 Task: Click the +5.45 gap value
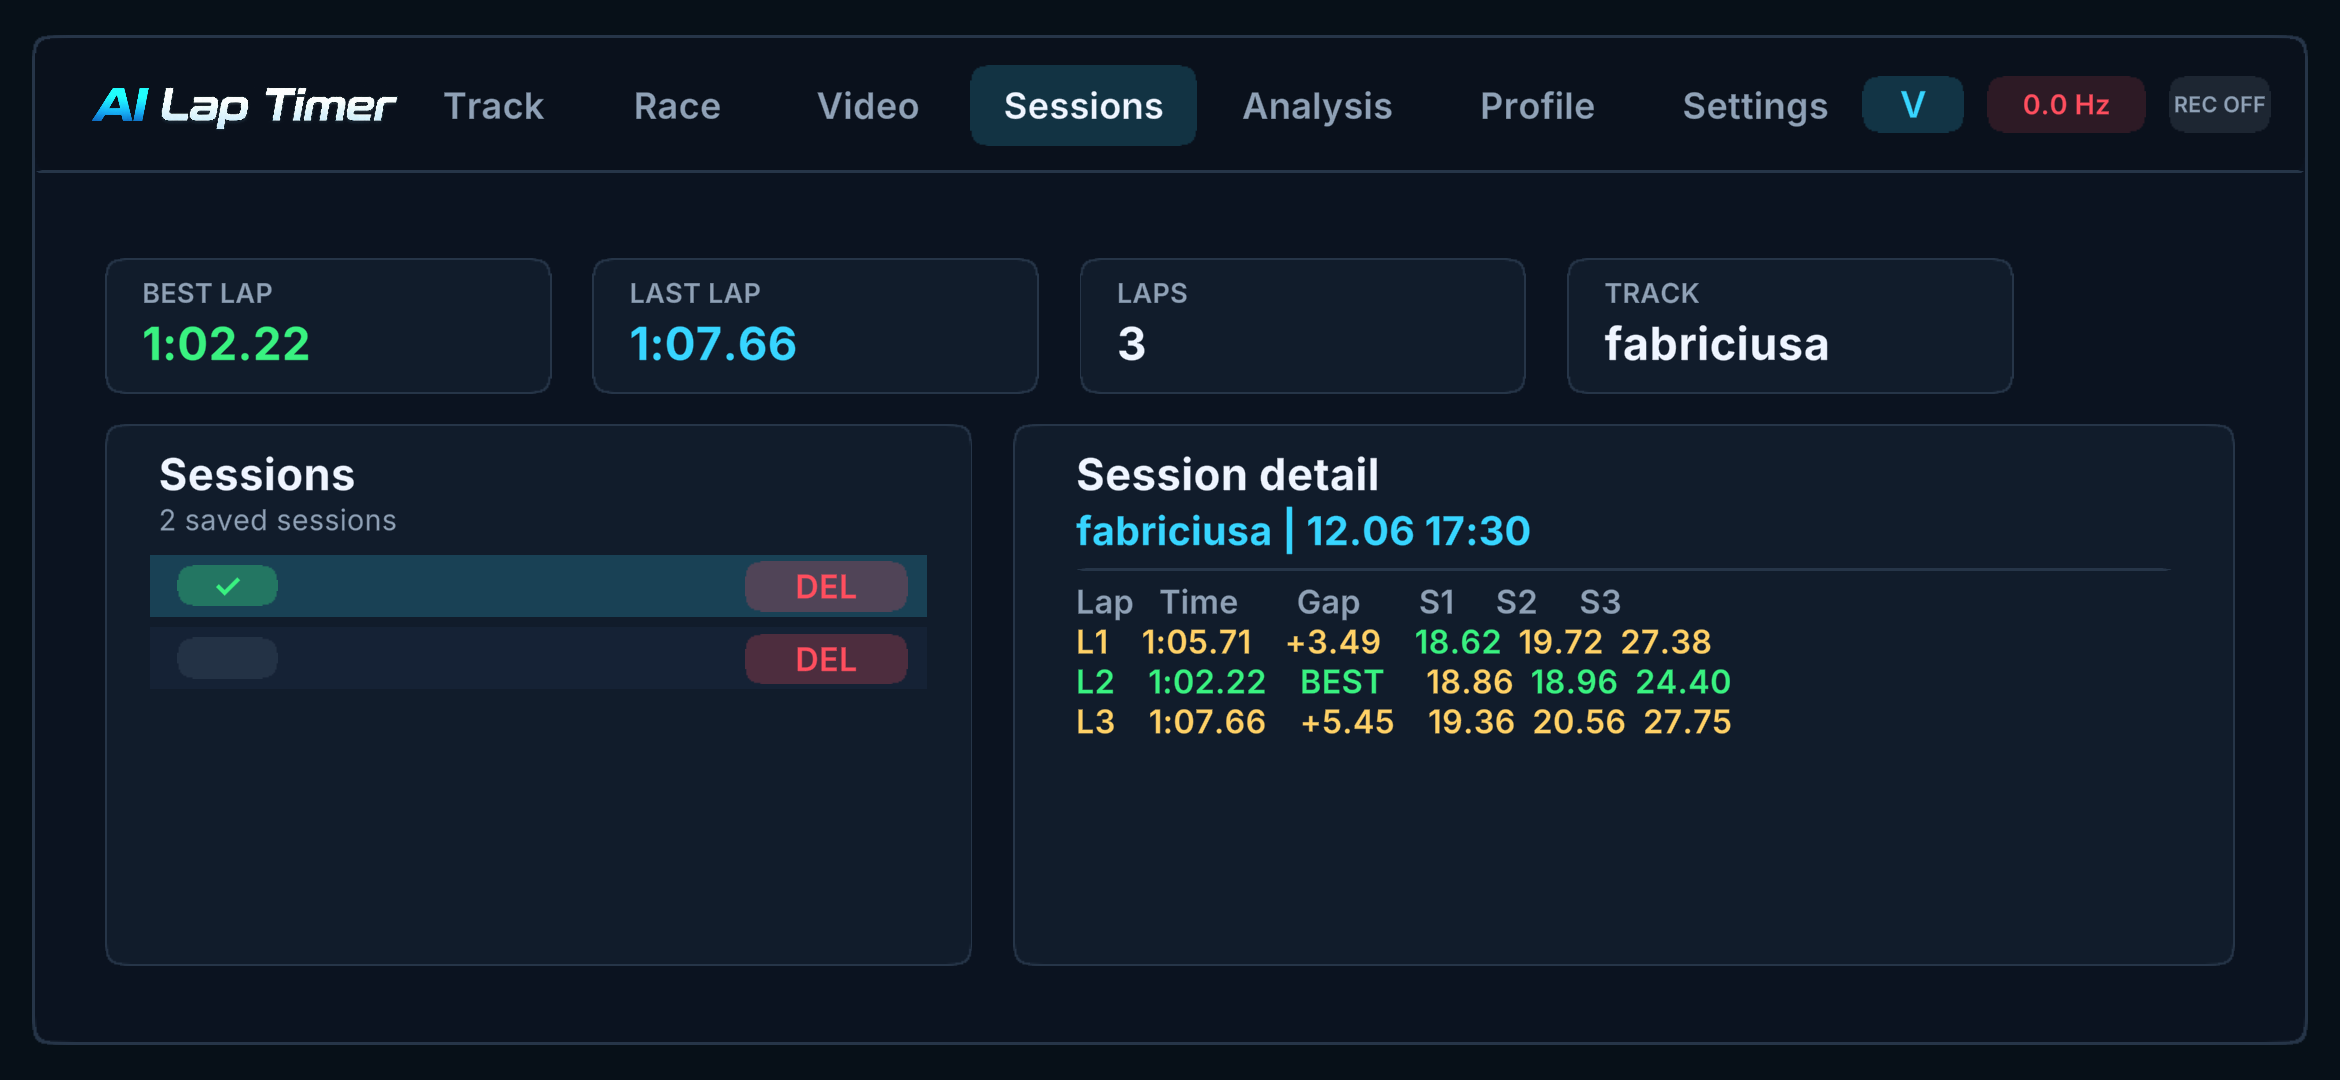pyautogui.click(x=1347, y=722)
